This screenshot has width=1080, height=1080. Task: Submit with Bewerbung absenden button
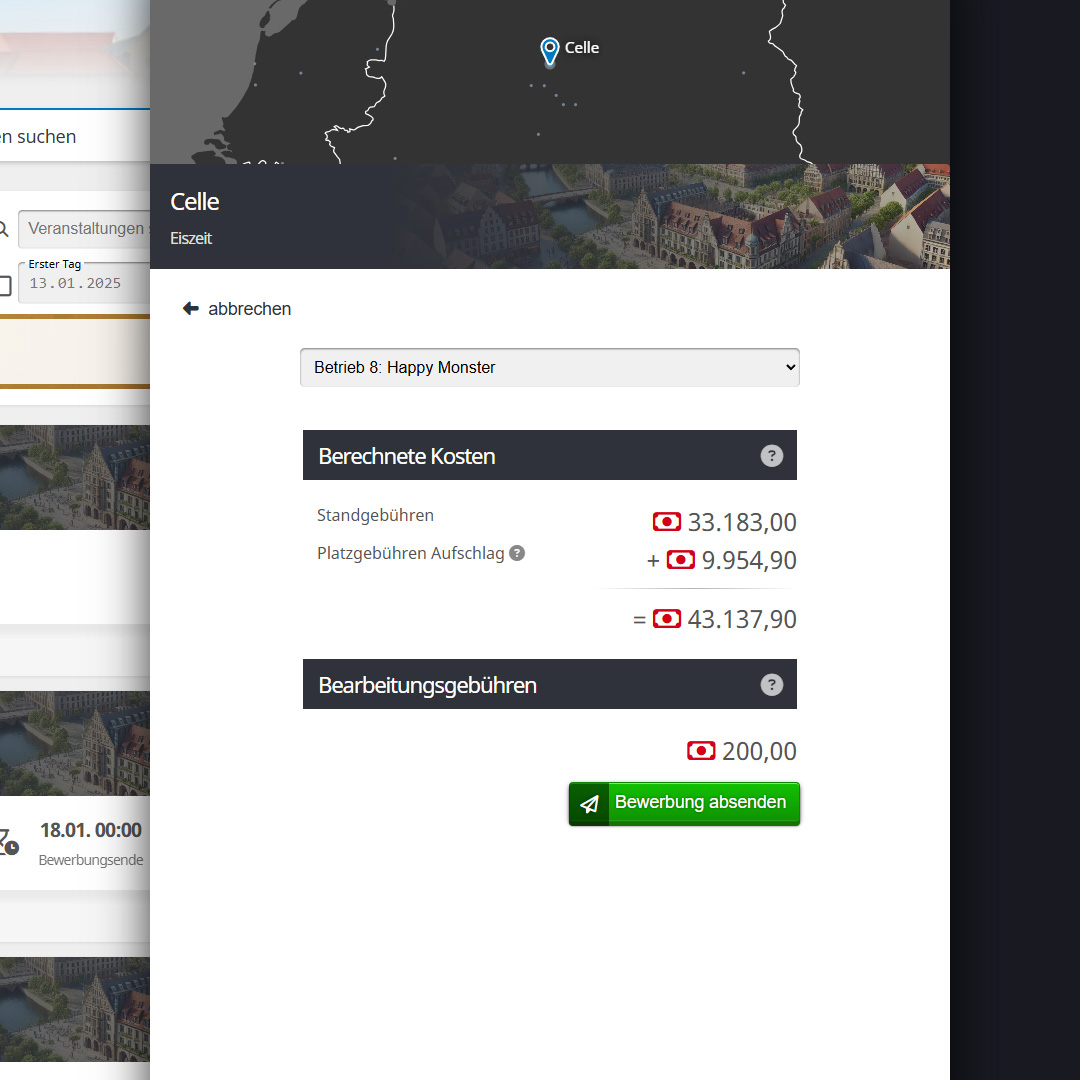click(684, 804)
